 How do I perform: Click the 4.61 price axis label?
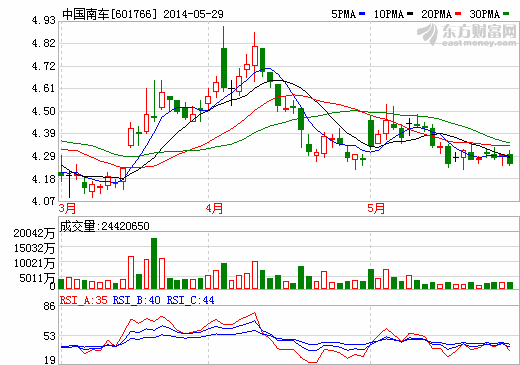click(x=44, y=88)
